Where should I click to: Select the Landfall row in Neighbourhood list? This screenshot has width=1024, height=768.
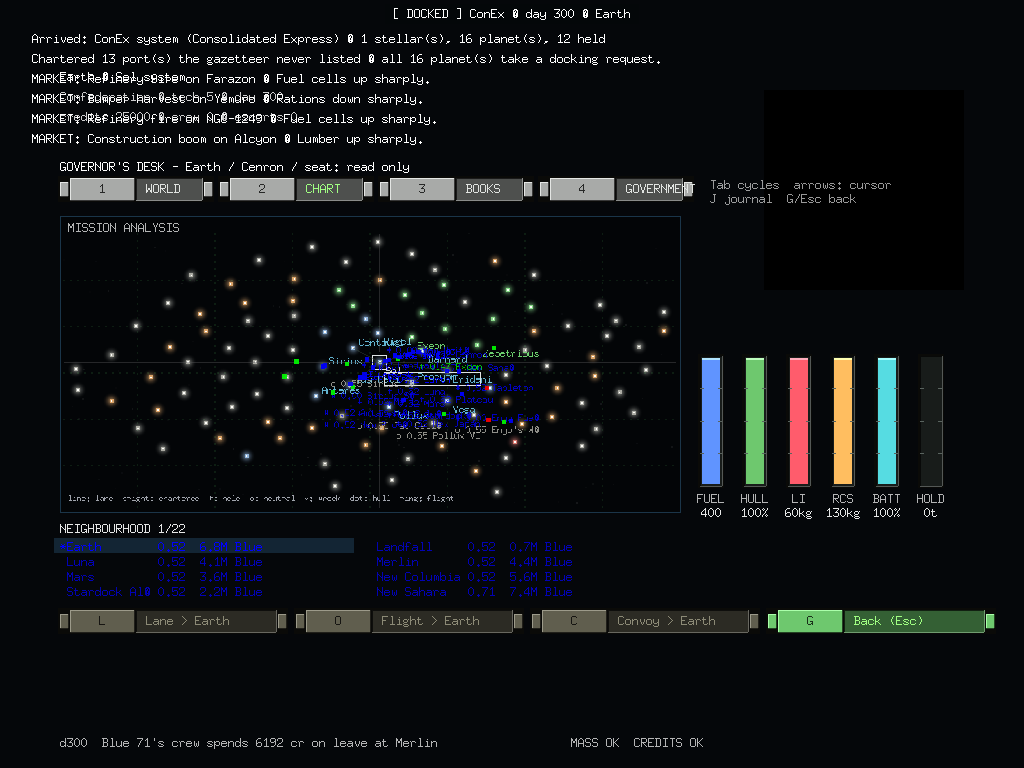coord(474,547)
